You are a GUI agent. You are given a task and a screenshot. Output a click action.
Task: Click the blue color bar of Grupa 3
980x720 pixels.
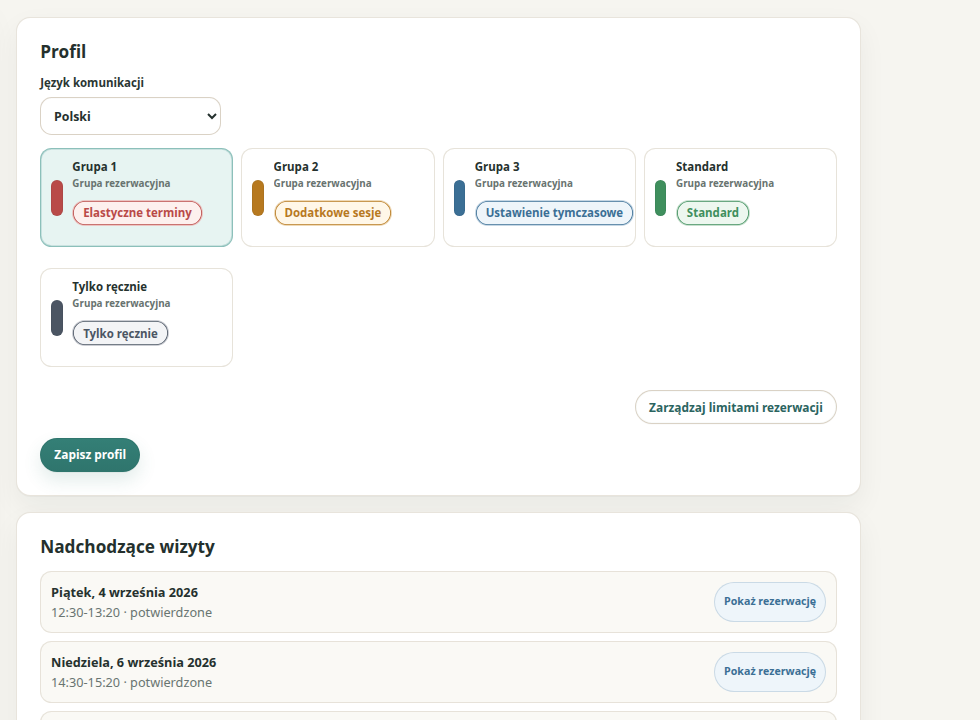point(459,198)
